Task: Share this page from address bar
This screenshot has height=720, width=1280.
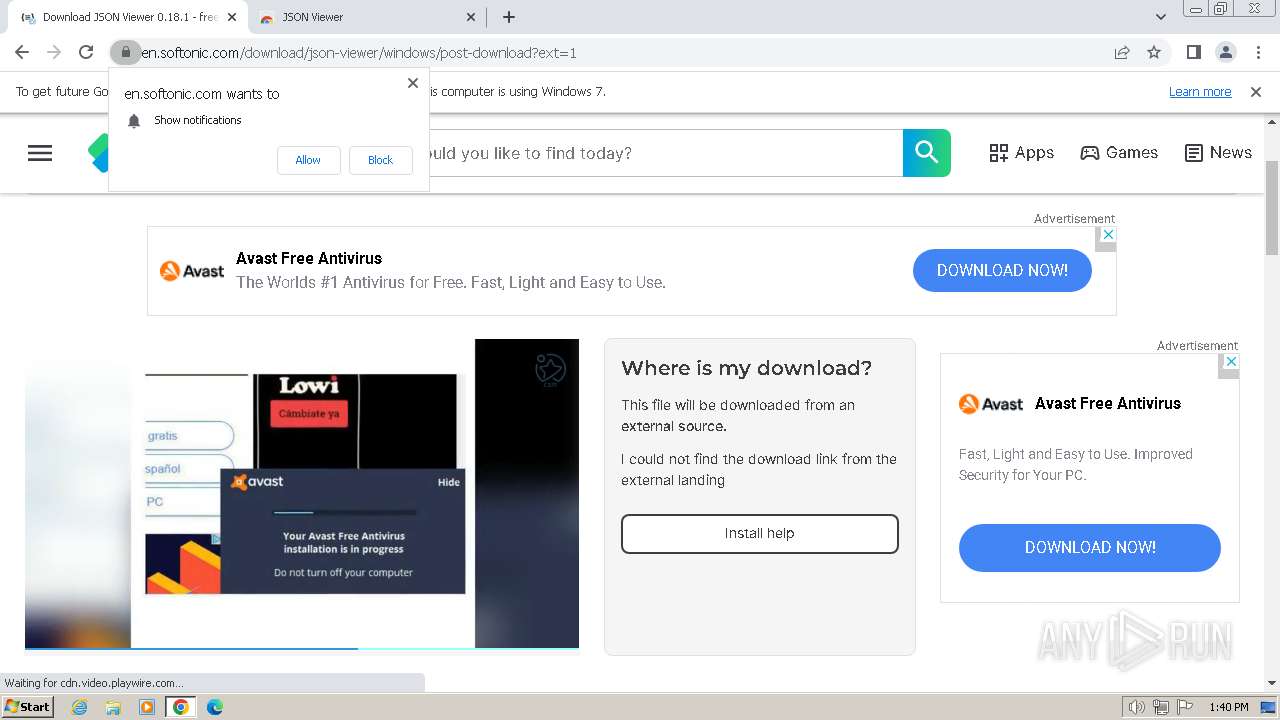Action: tap(1122, 52)
